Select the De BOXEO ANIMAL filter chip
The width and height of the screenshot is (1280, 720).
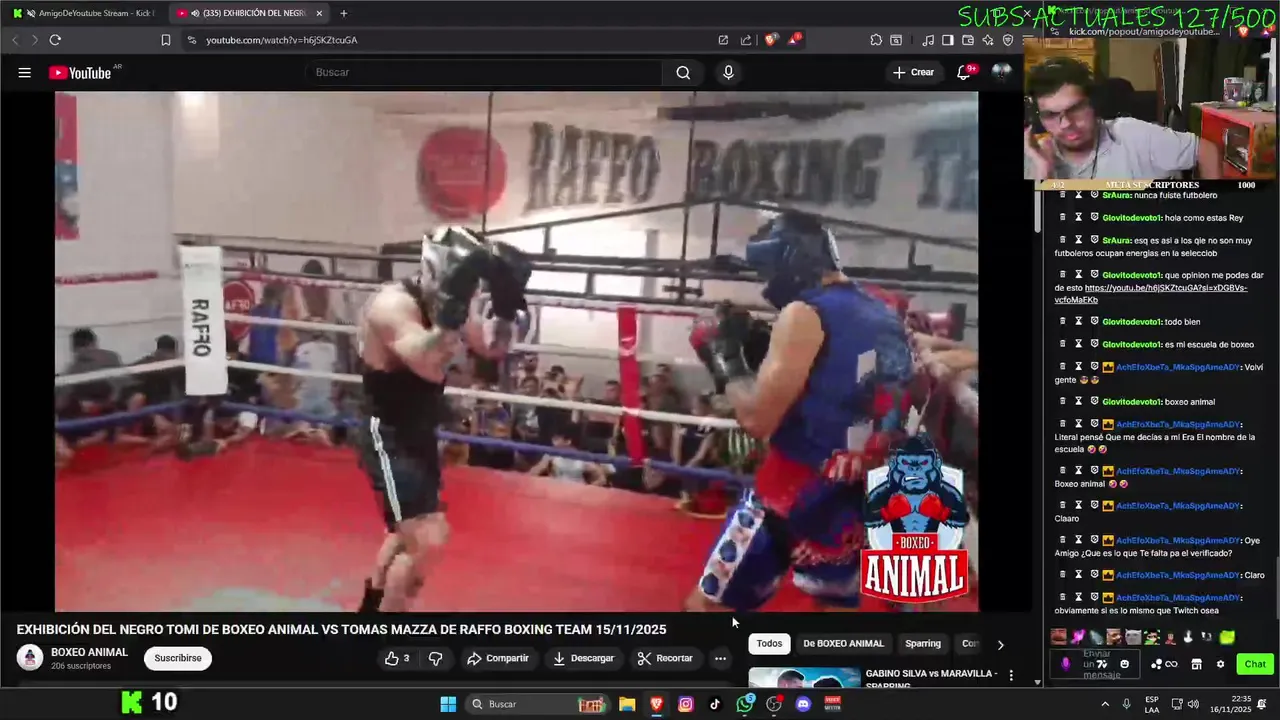pos(843,643)
